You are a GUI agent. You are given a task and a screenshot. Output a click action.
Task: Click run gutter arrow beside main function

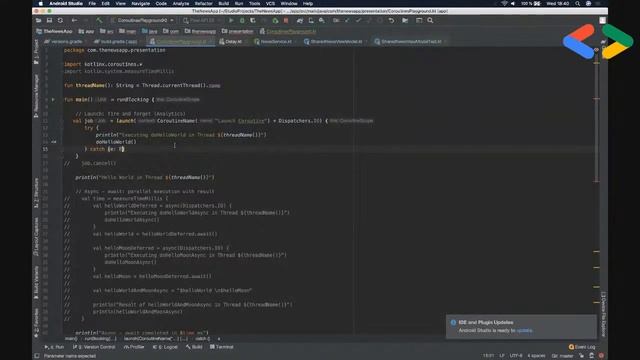click(53, 99)
